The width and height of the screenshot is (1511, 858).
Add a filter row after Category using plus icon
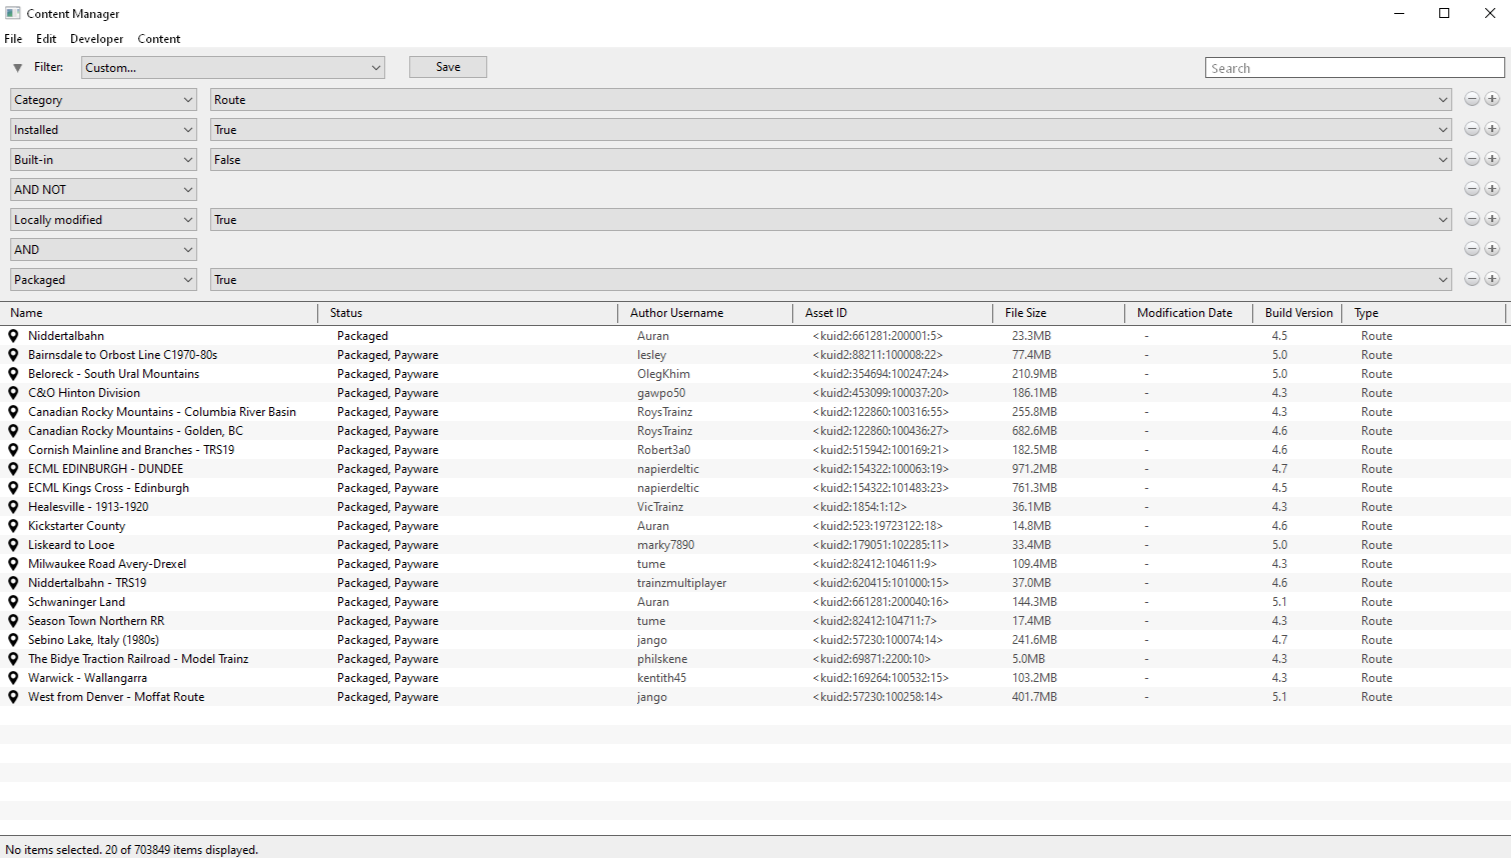(x=1492, y=99)
